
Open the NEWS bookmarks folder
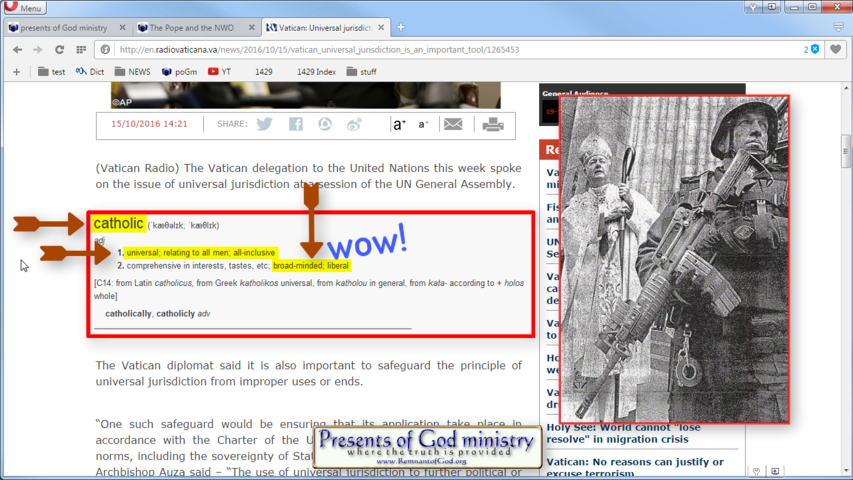[x=131, y=72]
